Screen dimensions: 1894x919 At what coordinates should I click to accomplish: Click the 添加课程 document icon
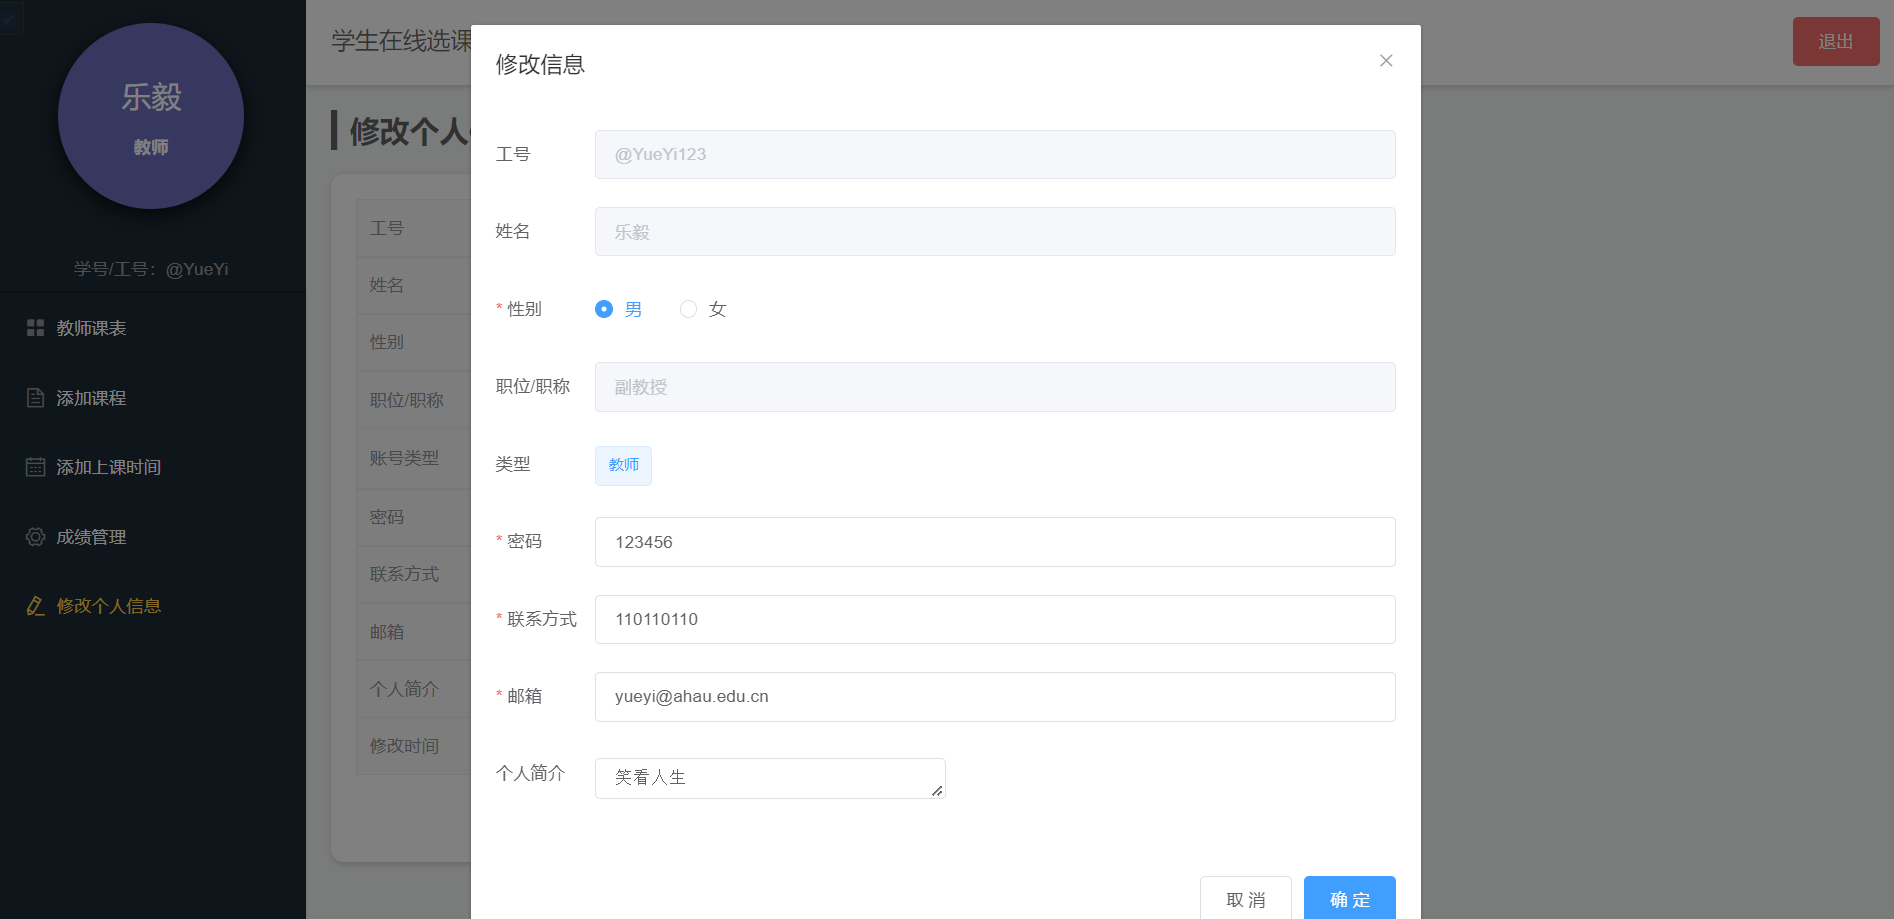tap(36, 398)
